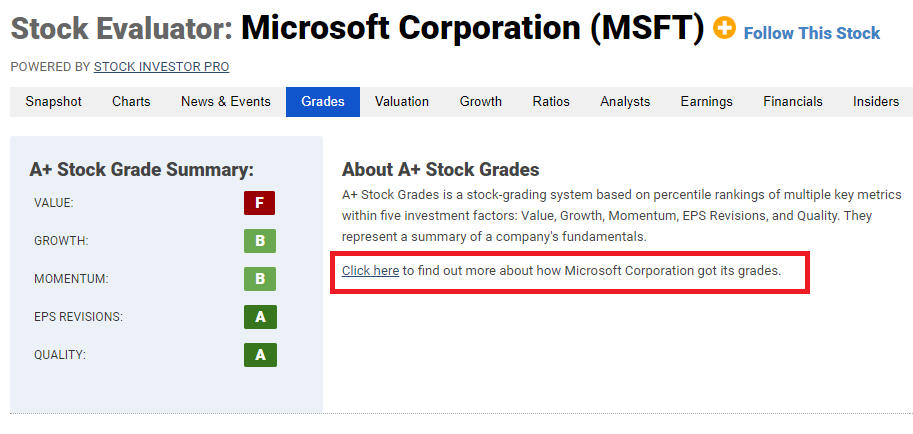Click the red F Value grade badge
The height and width of the screenshot is (434, 913).
260,203
